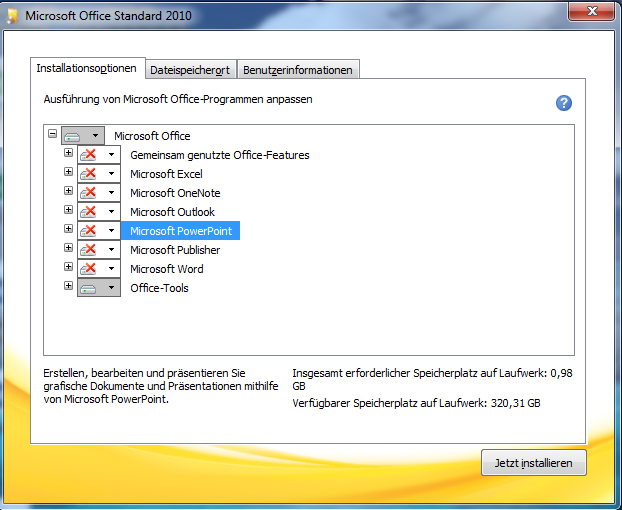Select the Microsoft Word tree item label

pyautogui.click(x=166, y=269)
